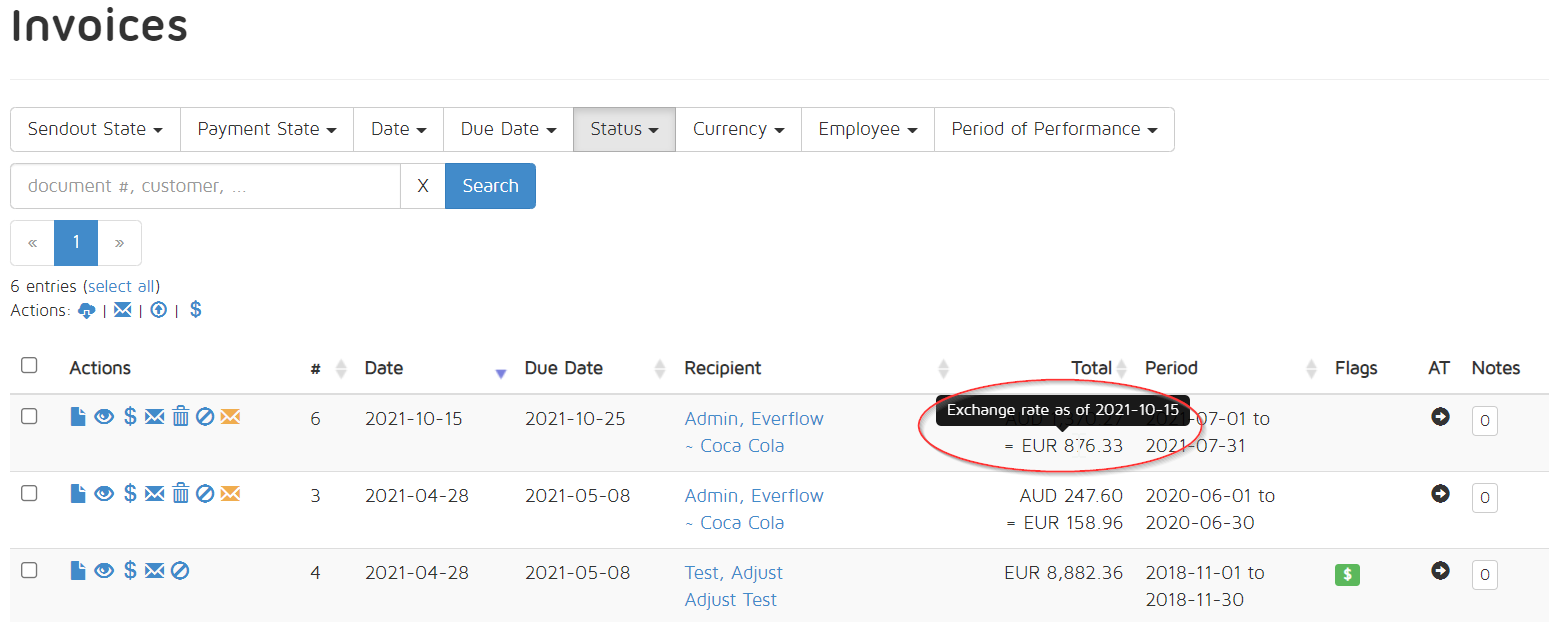Go to page 1 in pagination
Viewport: 1557px width, 622px height.
(76, 243)
